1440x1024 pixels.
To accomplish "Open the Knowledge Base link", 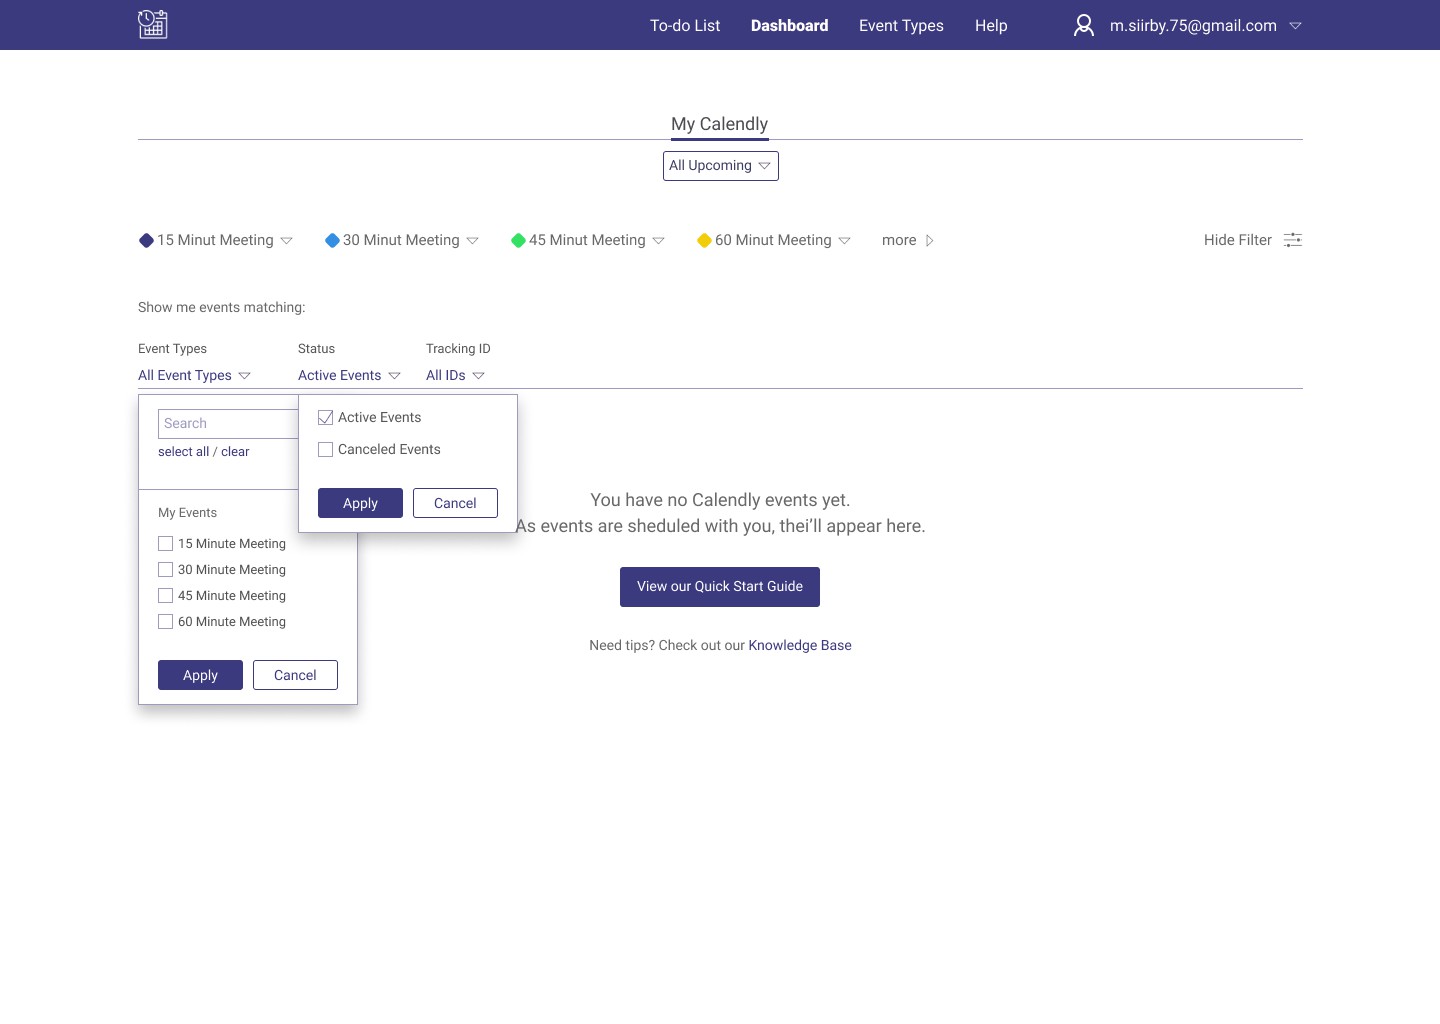I will pyautogui.click(x=800, y=645).
